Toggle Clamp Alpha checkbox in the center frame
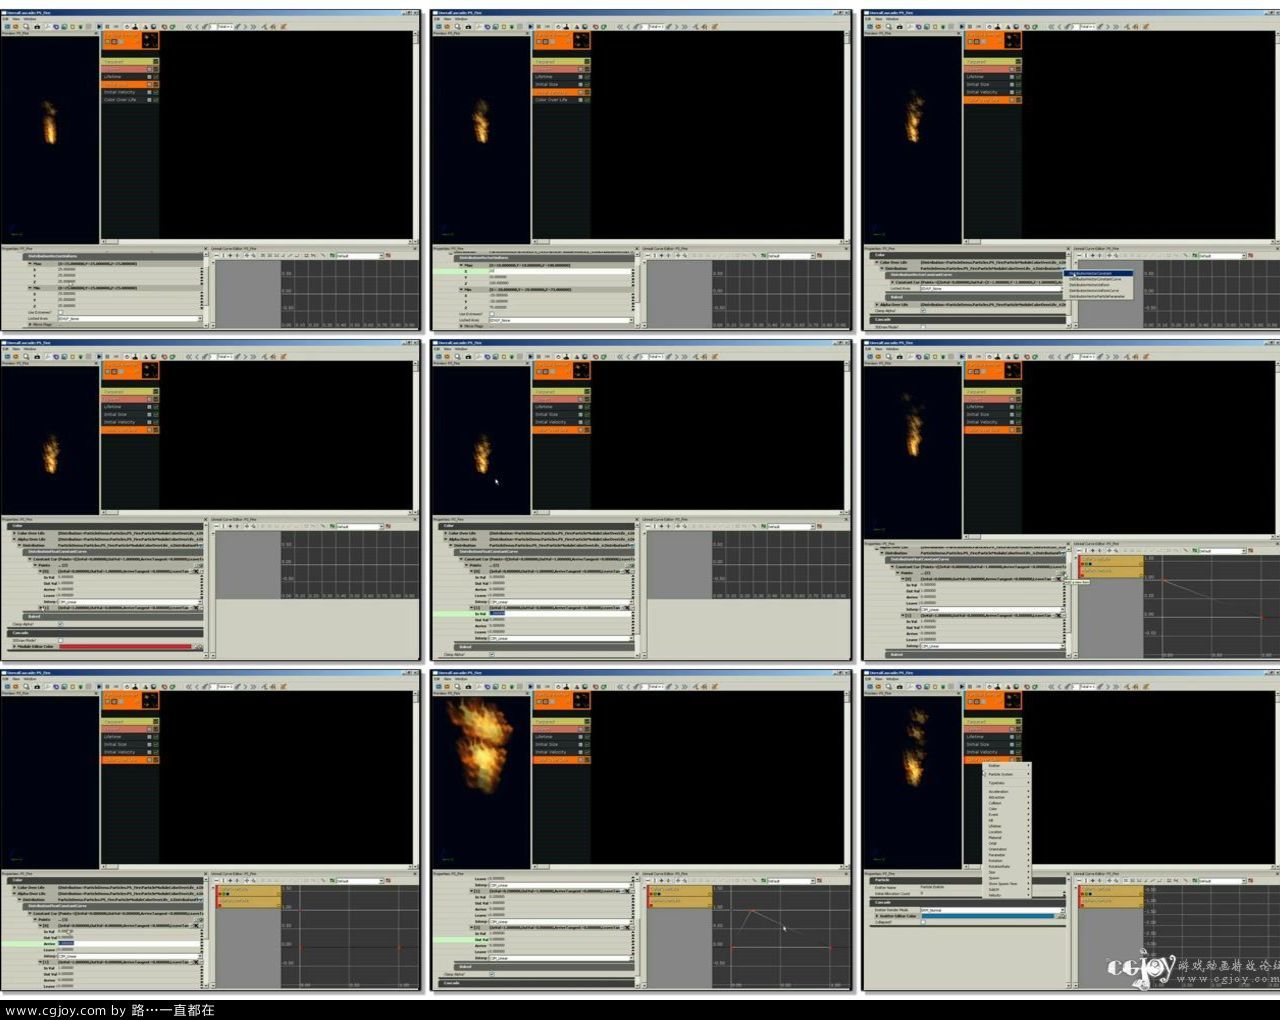This screenshot has width=1280, height=1020. click(492, 654)
